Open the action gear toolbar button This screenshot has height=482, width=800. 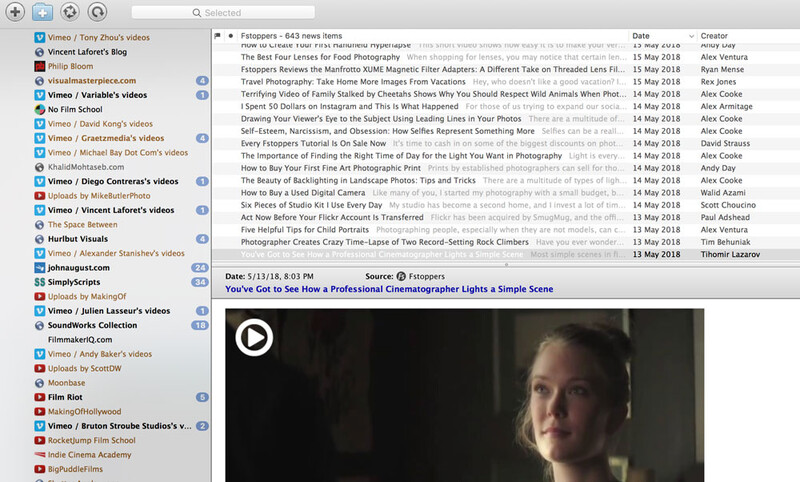coord(70,12)
